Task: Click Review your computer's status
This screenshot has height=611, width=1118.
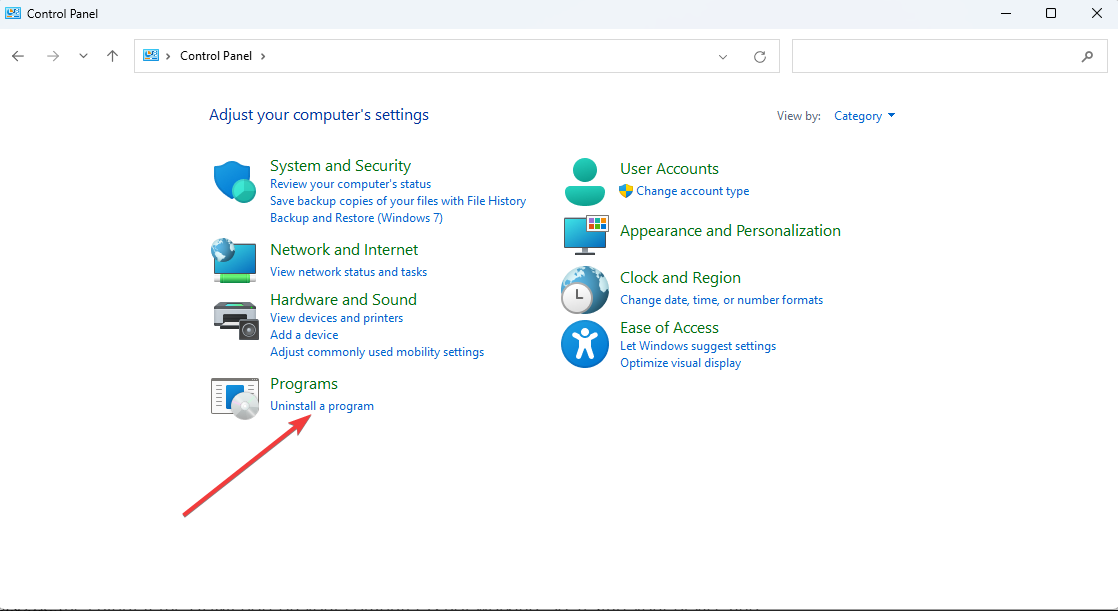Action: click(x=350, y=184)
